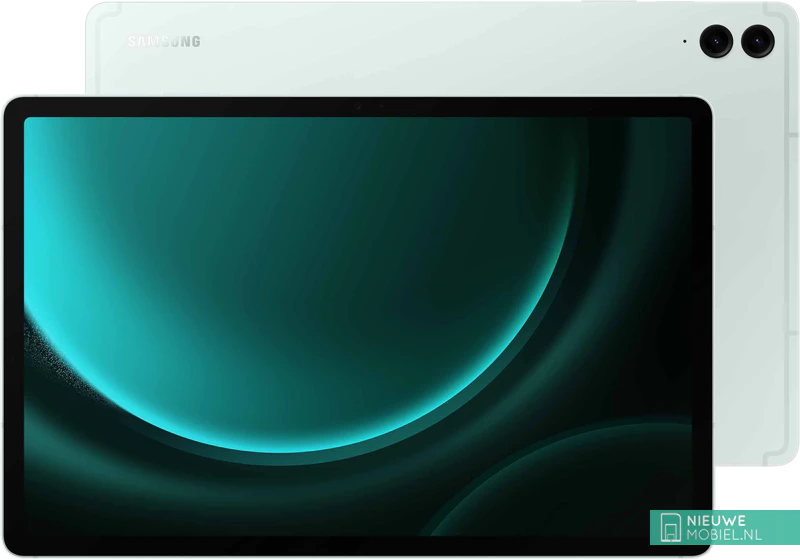Click the large teal circle on wallpaper
This screenshot has width=800, height=560.
300,300
